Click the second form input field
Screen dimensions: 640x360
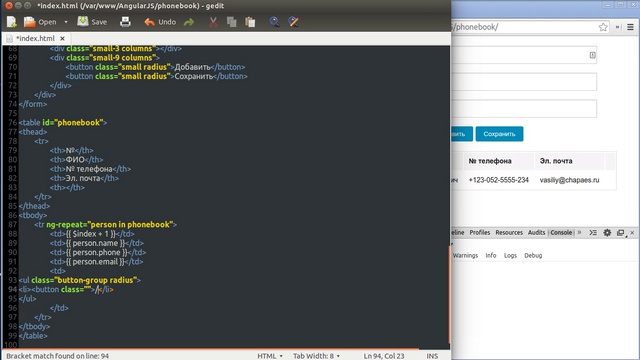click(524, 82)
